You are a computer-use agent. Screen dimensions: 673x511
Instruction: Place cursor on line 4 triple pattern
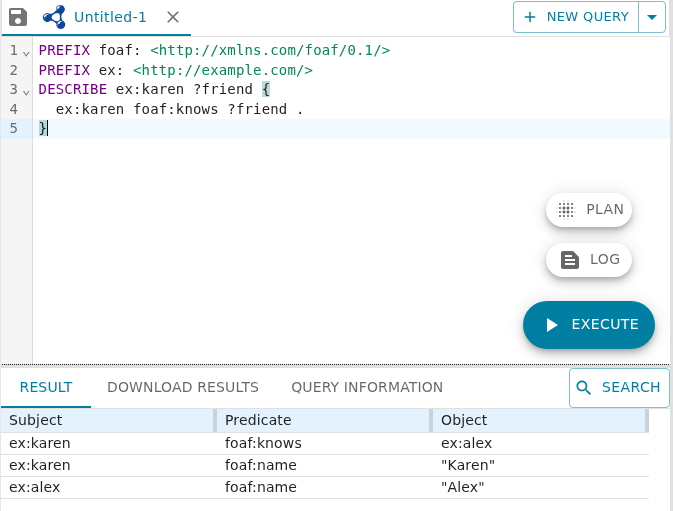179,109
